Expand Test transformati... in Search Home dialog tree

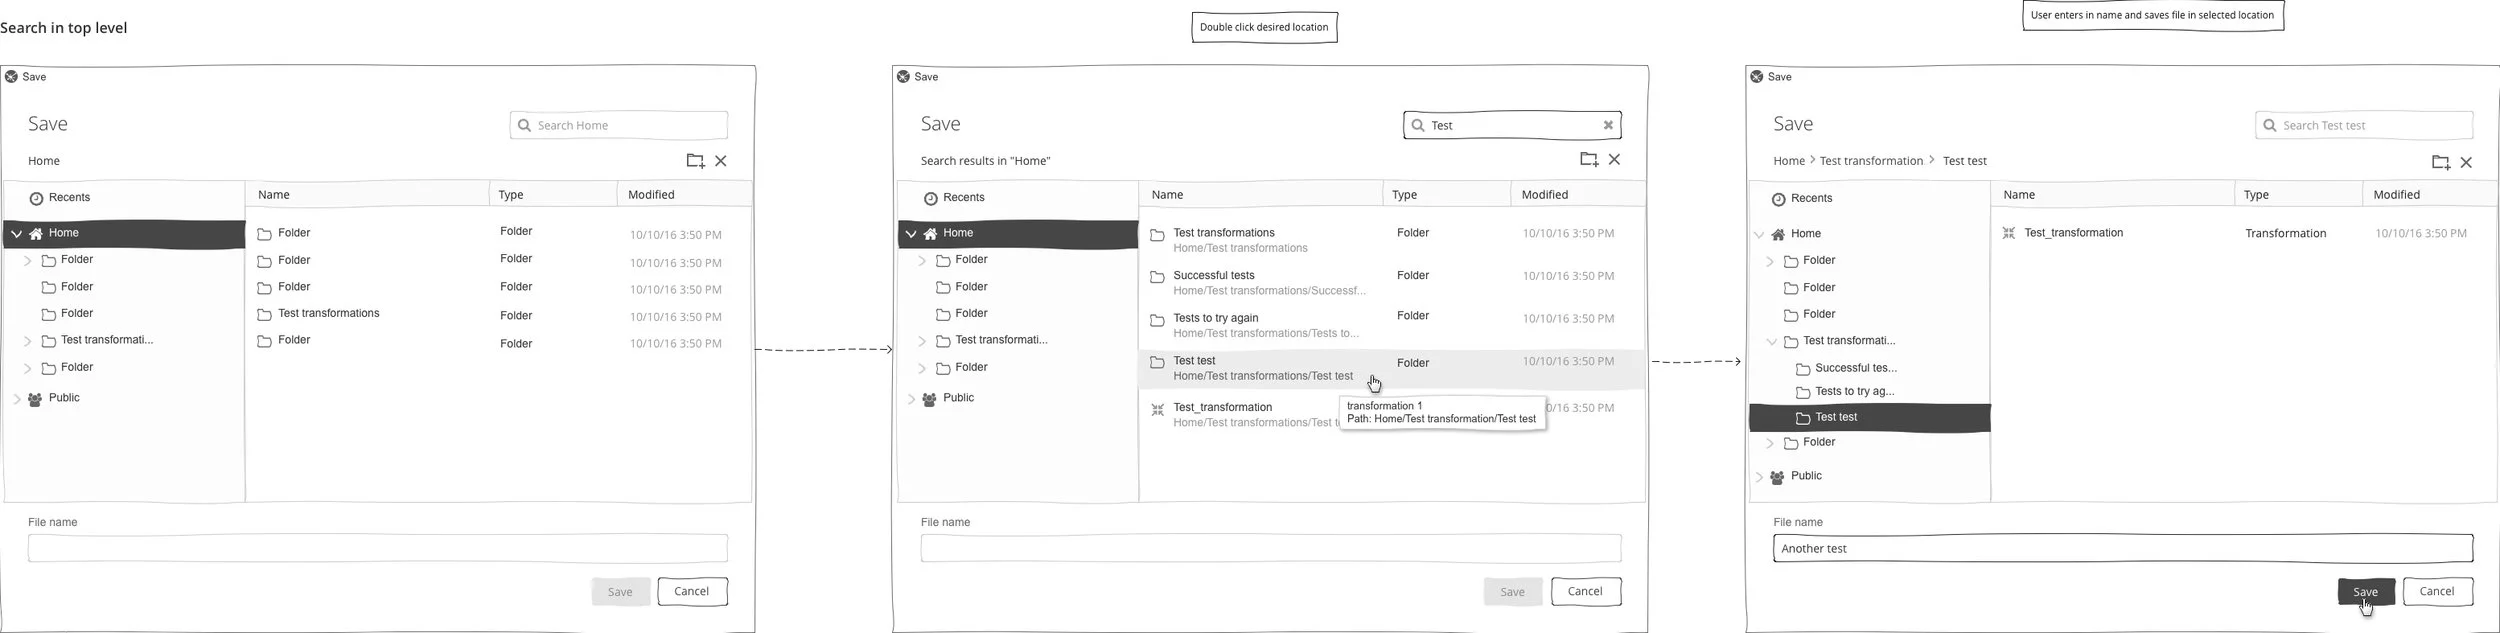(28, 341)
